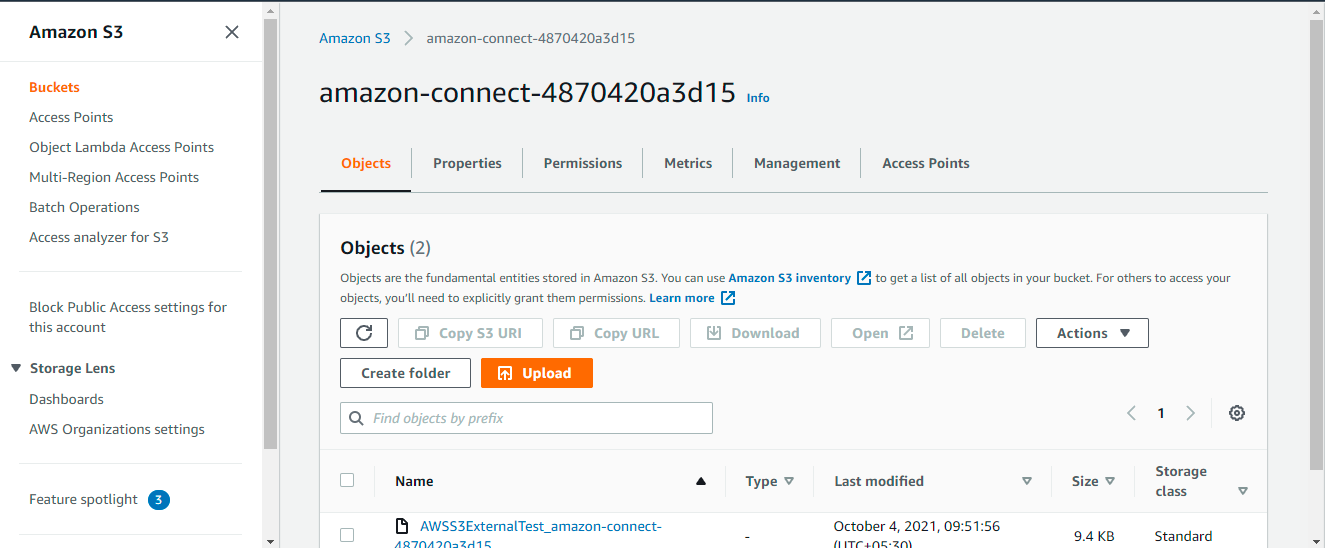
Task: Click the main page vertical scrollbar thumb
Action: pyautogui.click(x=1316, y=243)
